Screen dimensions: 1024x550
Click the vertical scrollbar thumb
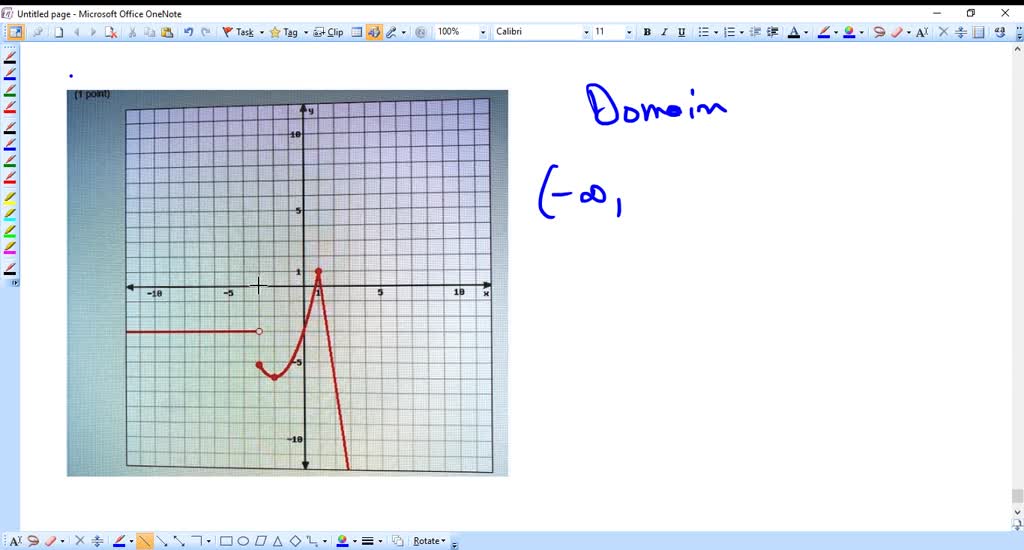(1017, 496)
